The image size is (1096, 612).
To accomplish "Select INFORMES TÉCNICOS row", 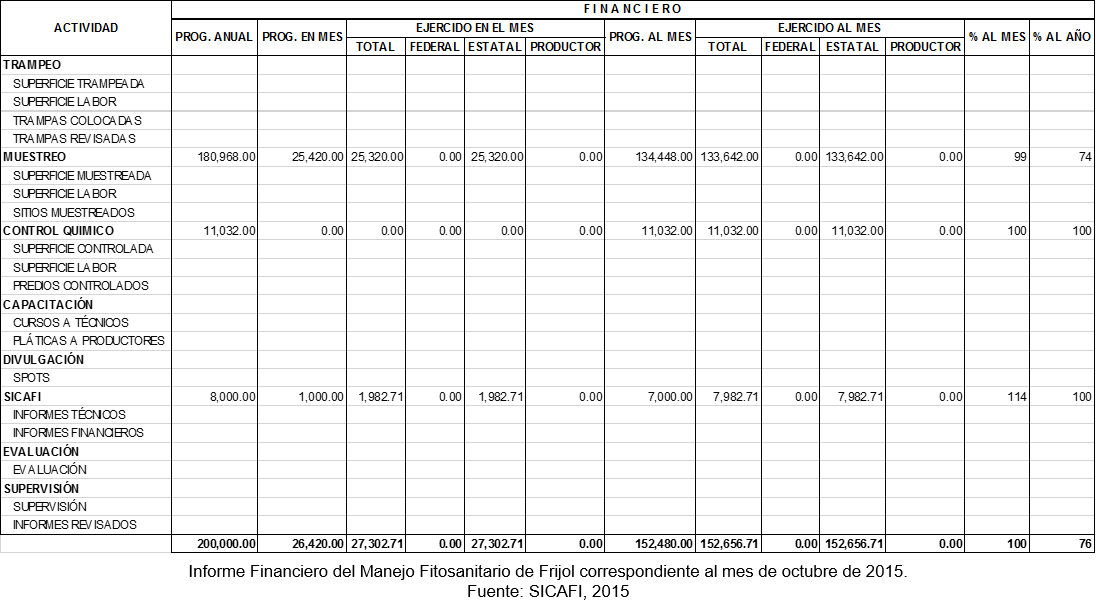I will tap(69, 416).
